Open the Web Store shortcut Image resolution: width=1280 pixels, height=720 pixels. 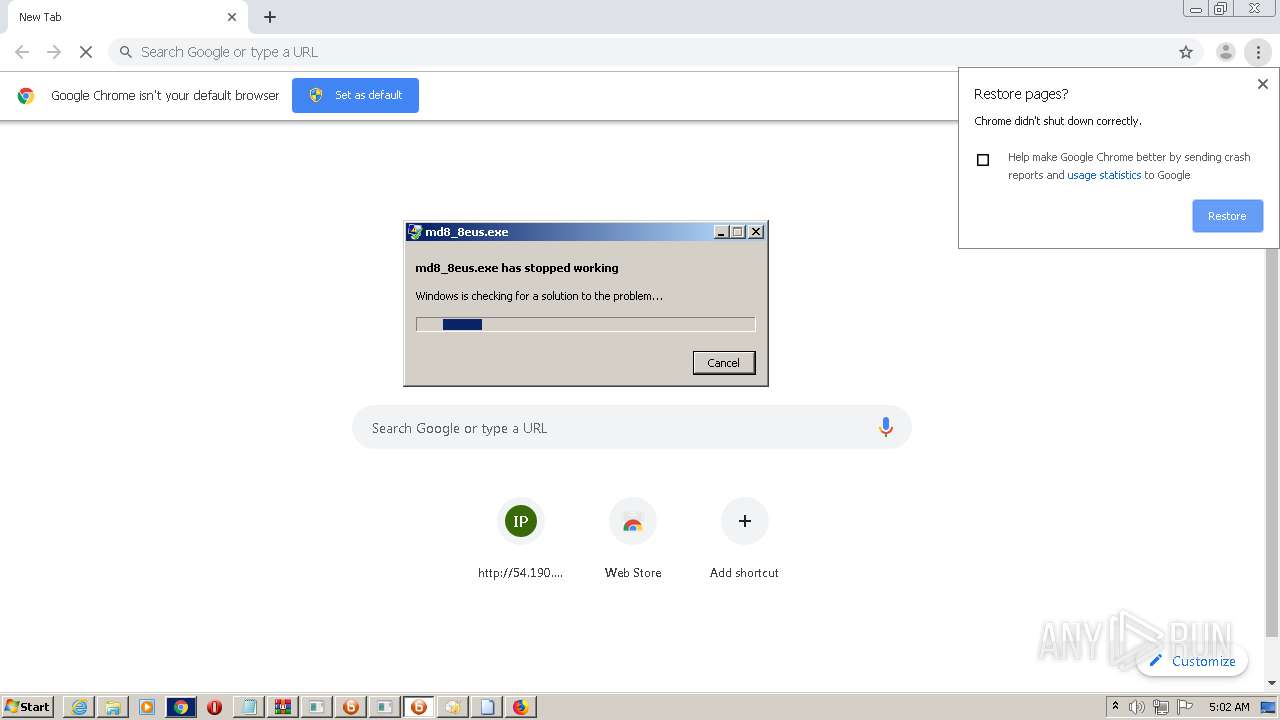pyautogui.click(x=633, y=538)
